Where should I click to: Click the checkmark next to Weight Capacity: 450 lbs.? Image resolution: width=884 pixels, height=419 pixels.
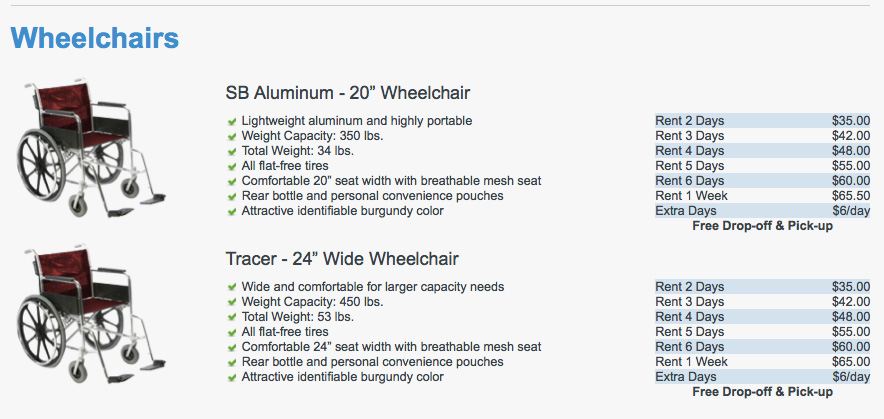click(232, 302)
